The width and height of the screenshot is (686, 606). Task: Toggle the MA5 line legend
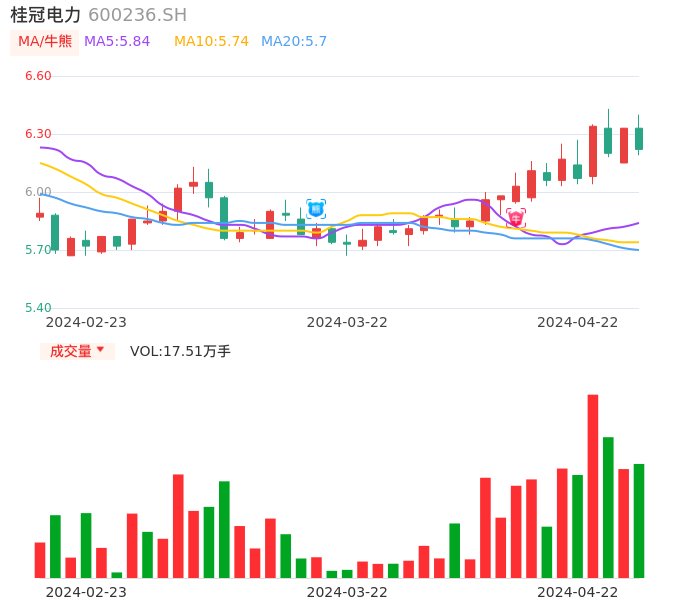pos(117,42)
